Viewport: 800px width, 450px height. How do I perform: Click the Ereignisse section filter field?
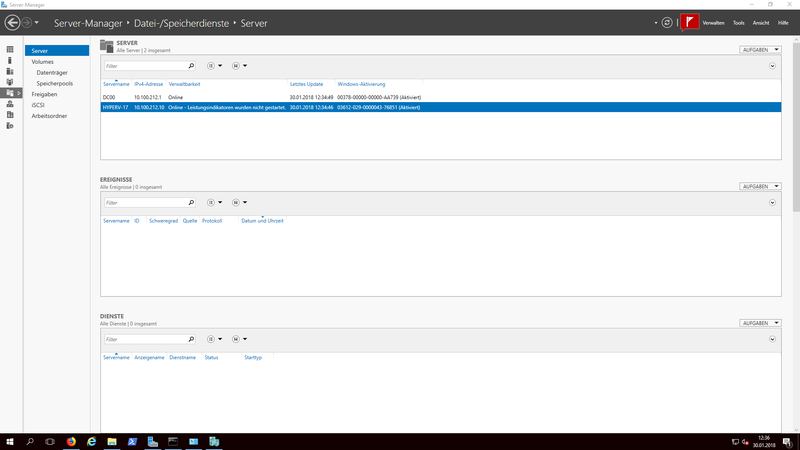coord(146,203)
